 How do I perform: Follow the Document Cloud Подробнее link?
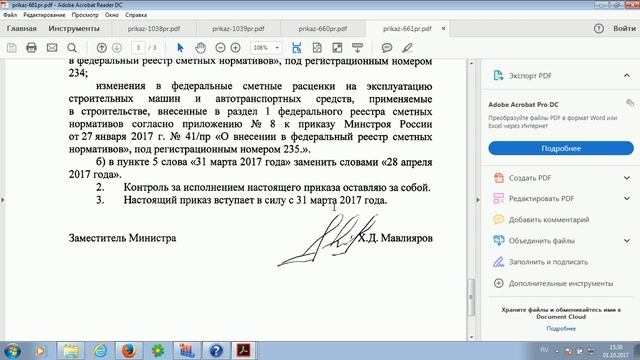click(561, 329)
